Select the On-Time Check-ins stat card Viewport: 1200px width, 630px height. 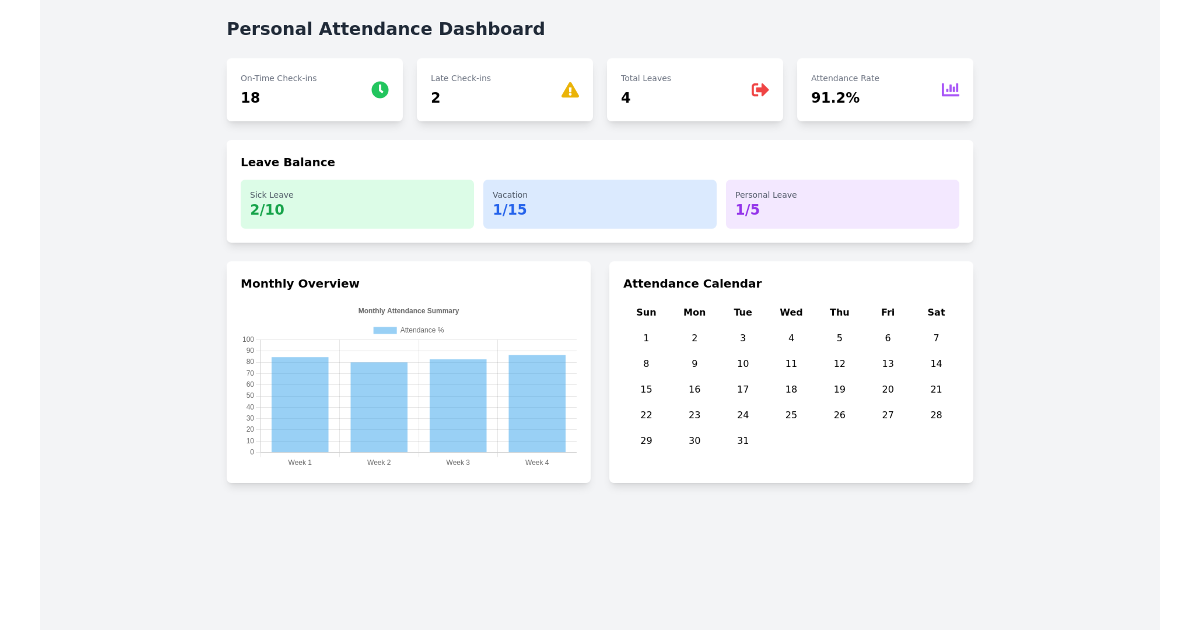pos(314,89)
